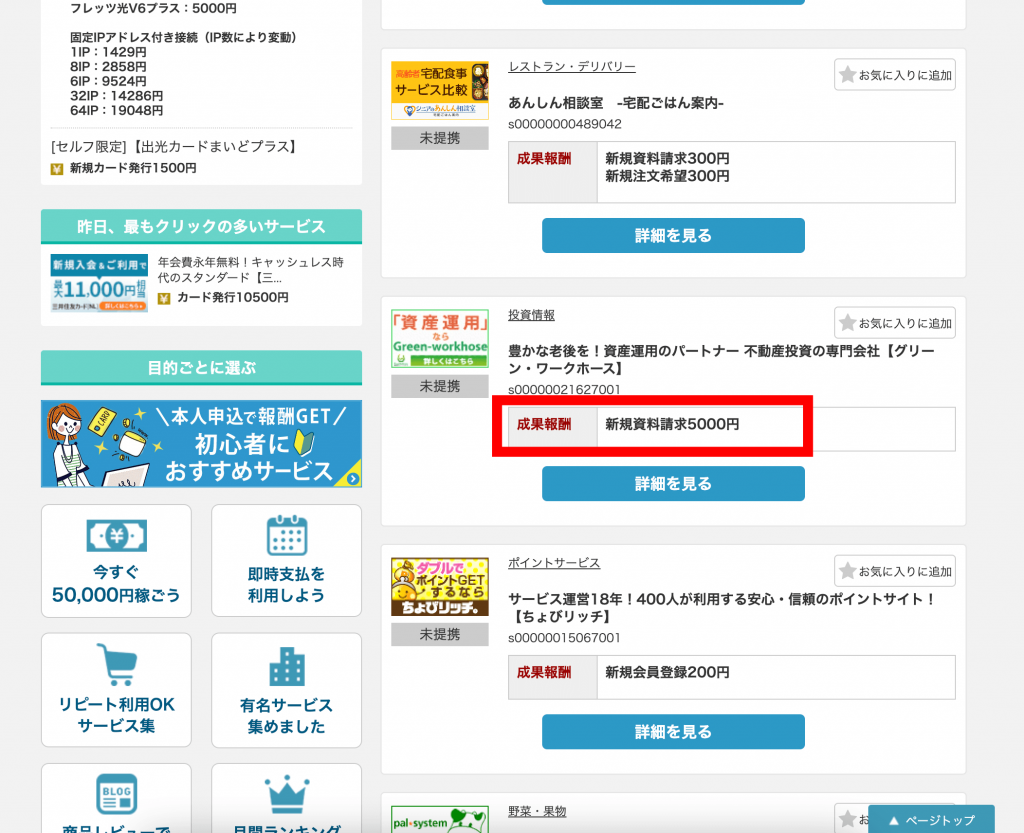This screenshot has width=1024, height=833.
Task: Open the 野菜・果物 category link
Action: click(x=537, y=811)
